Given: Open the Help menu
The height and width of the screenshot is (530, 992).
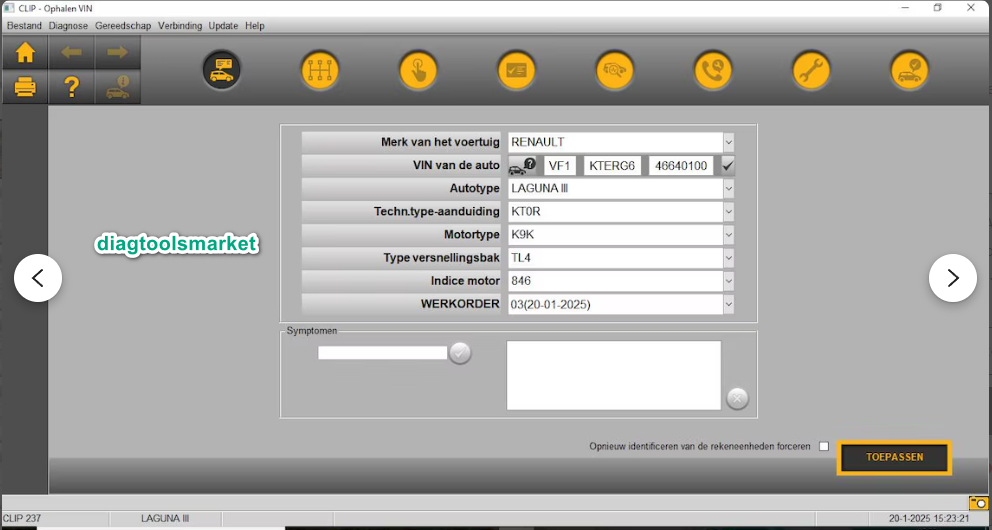Looking at the screenshot, I should pyautogui.click(x=255, y=26).
